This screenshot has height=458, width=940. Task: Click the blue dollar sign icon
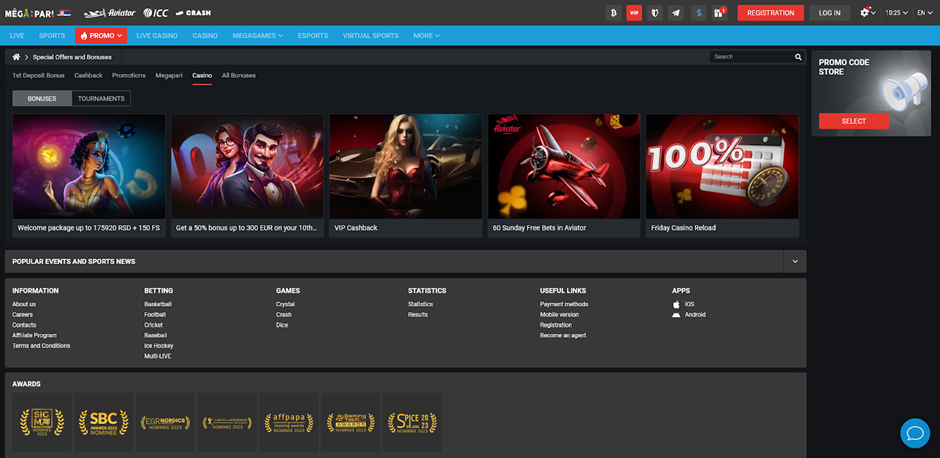coord(698,13)
